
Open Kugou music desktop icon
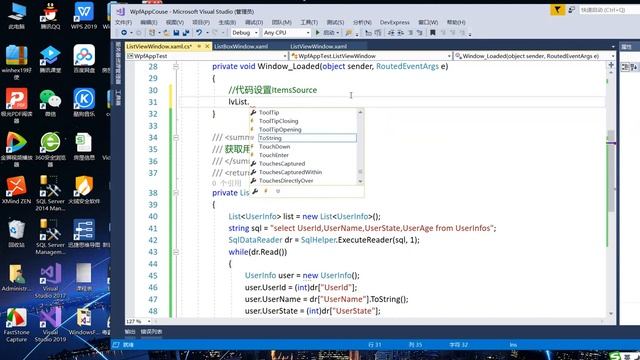pyautogui.click(x=84, y=103)
